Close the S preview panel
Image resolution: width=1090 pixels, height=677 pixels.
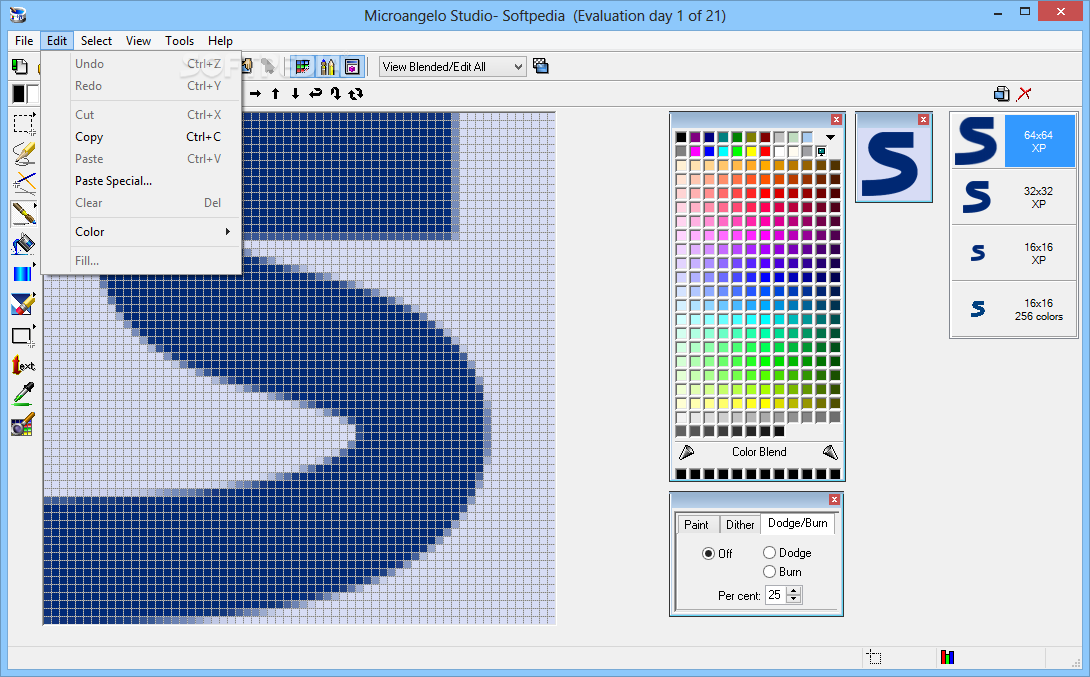pos(923,120)
